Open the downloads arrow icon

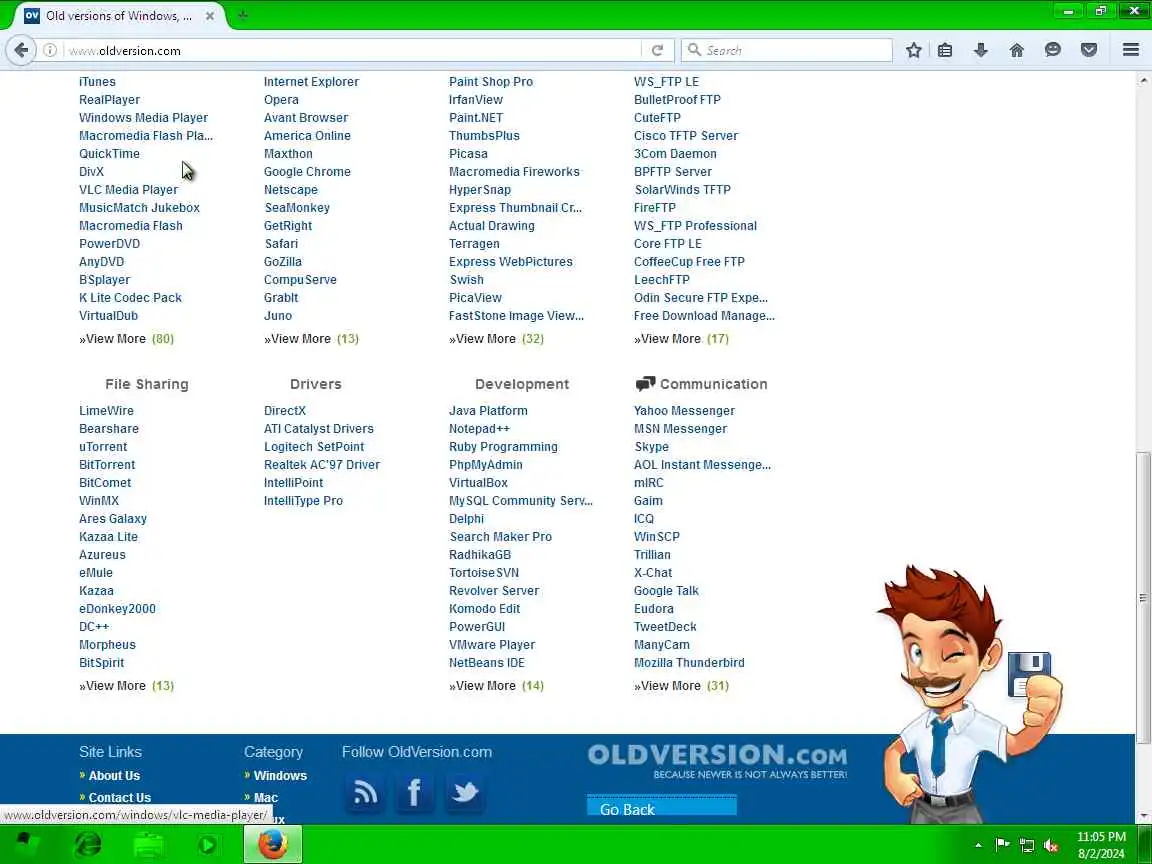980,50
